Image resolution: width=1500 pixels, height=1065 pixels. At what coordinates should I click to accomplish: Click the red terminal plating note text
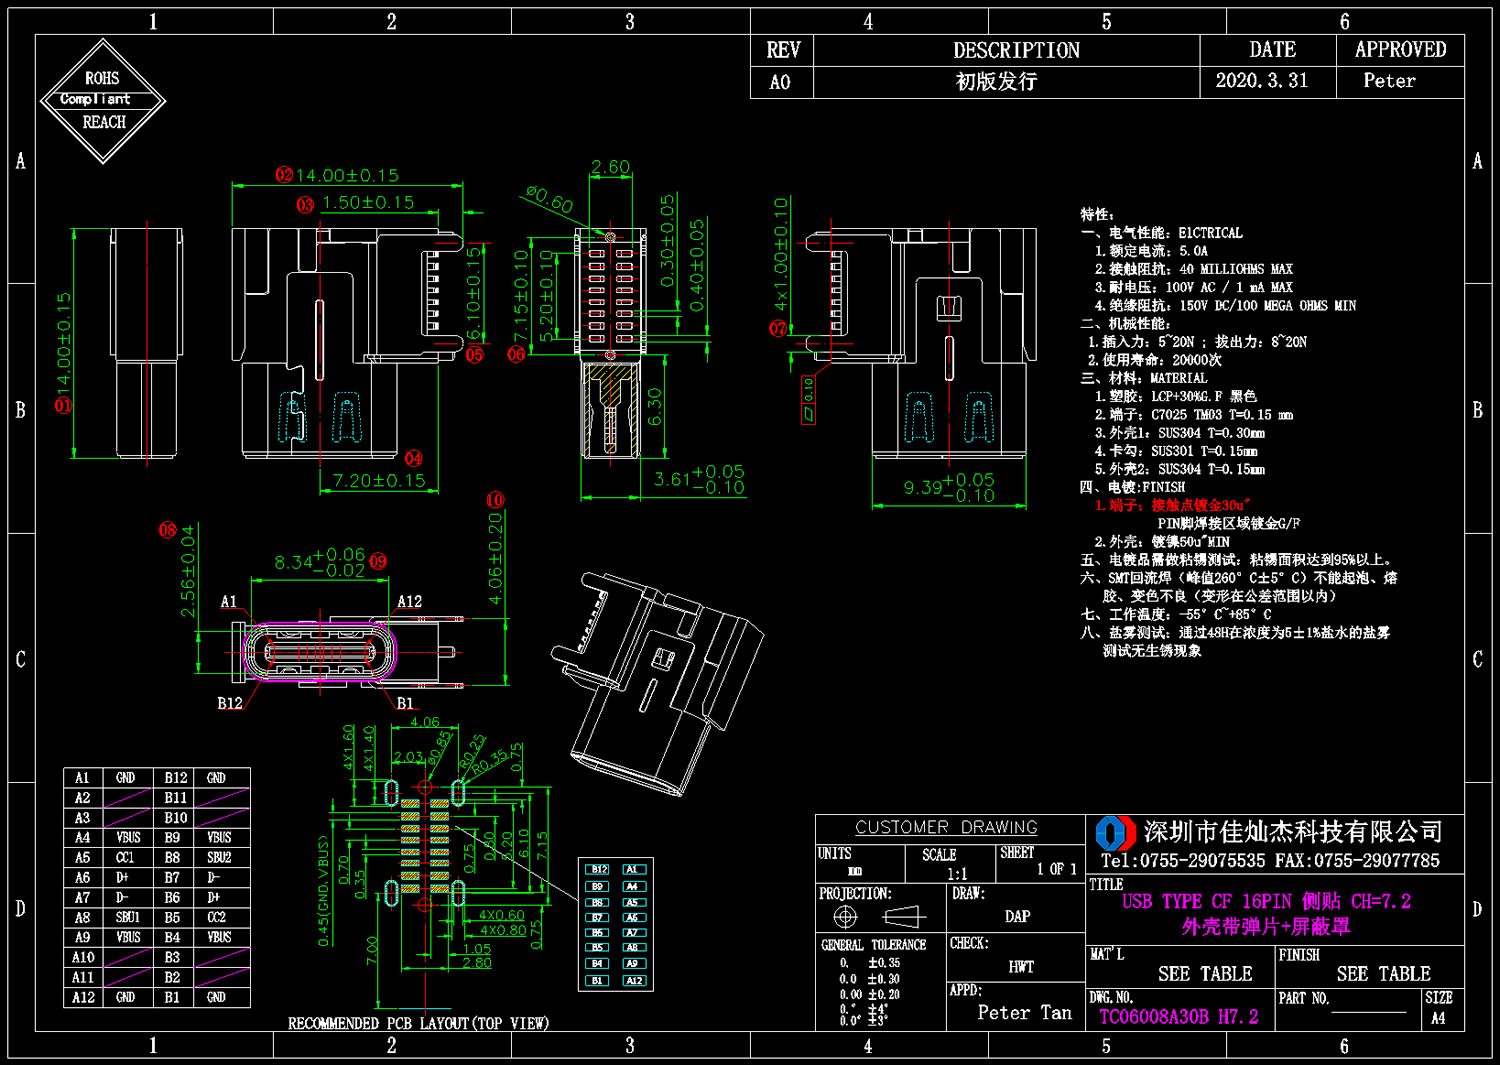click(1173, 505)
